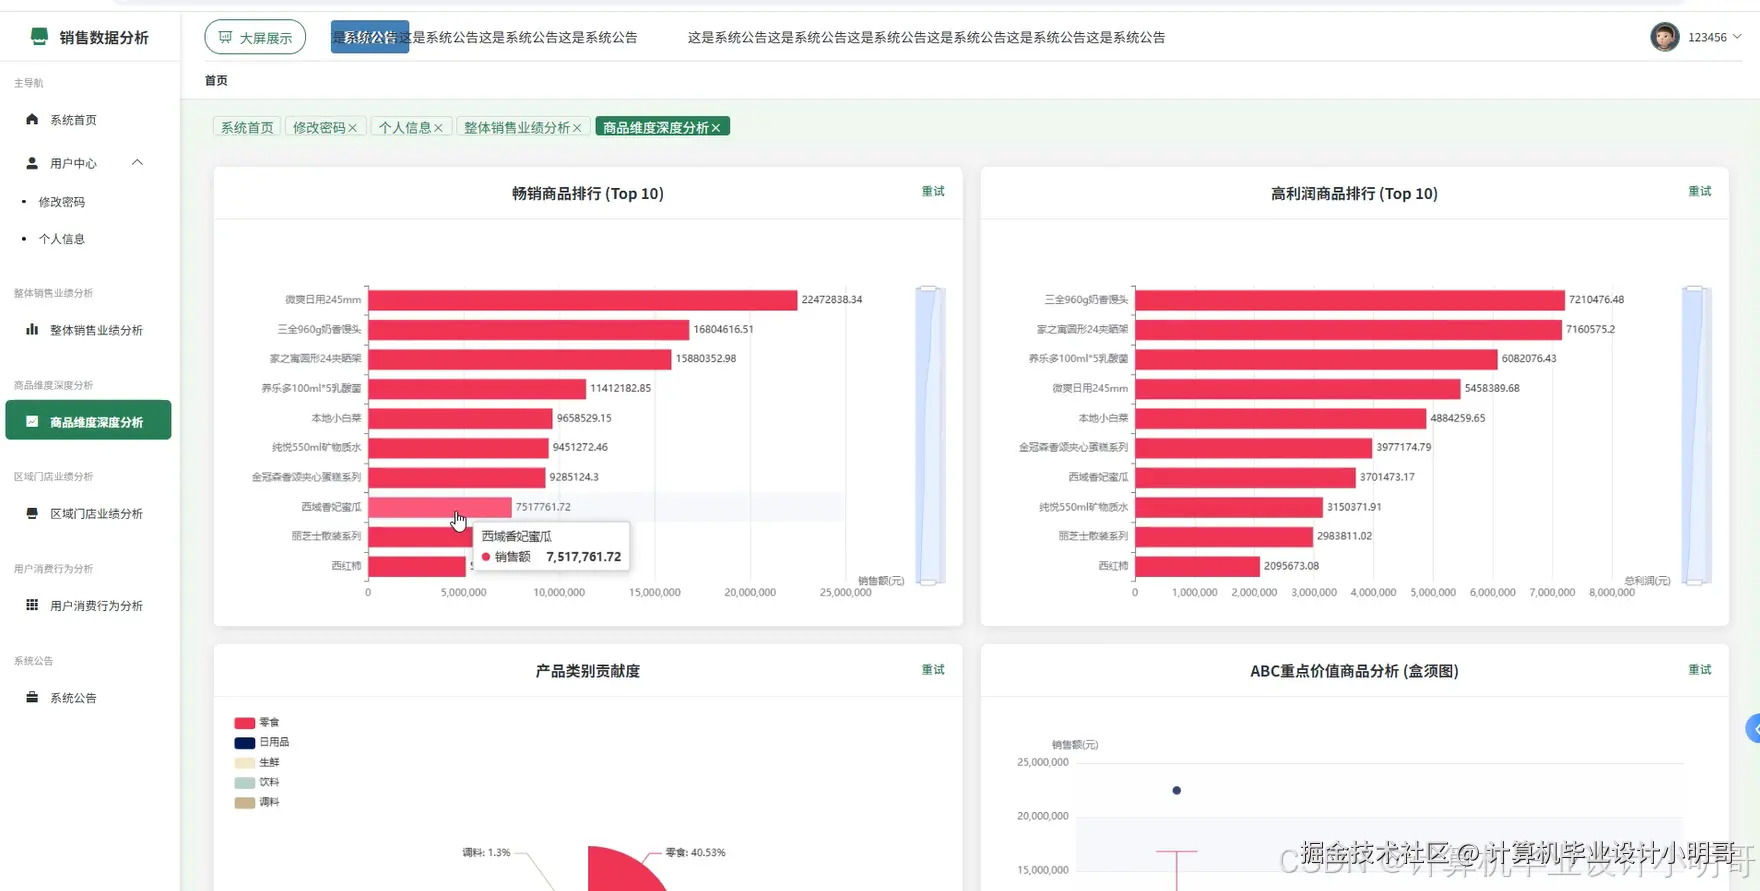This screenshot has width=1760, height=891.
Task: Click 重试 on ABC重点价值商品分析 card
Action: click(x=1700, y=670)
